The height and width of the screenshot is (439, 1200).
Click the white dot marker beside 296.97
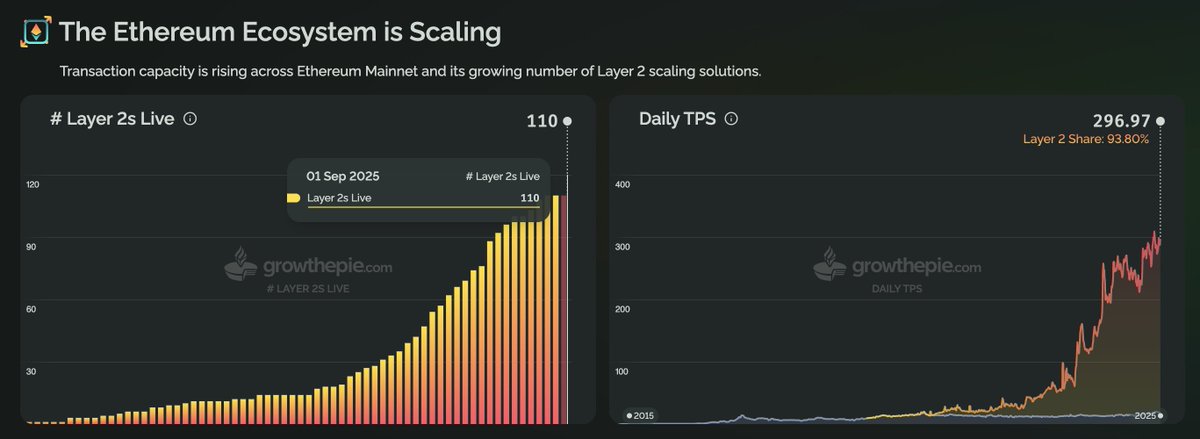coord(1160,121)
